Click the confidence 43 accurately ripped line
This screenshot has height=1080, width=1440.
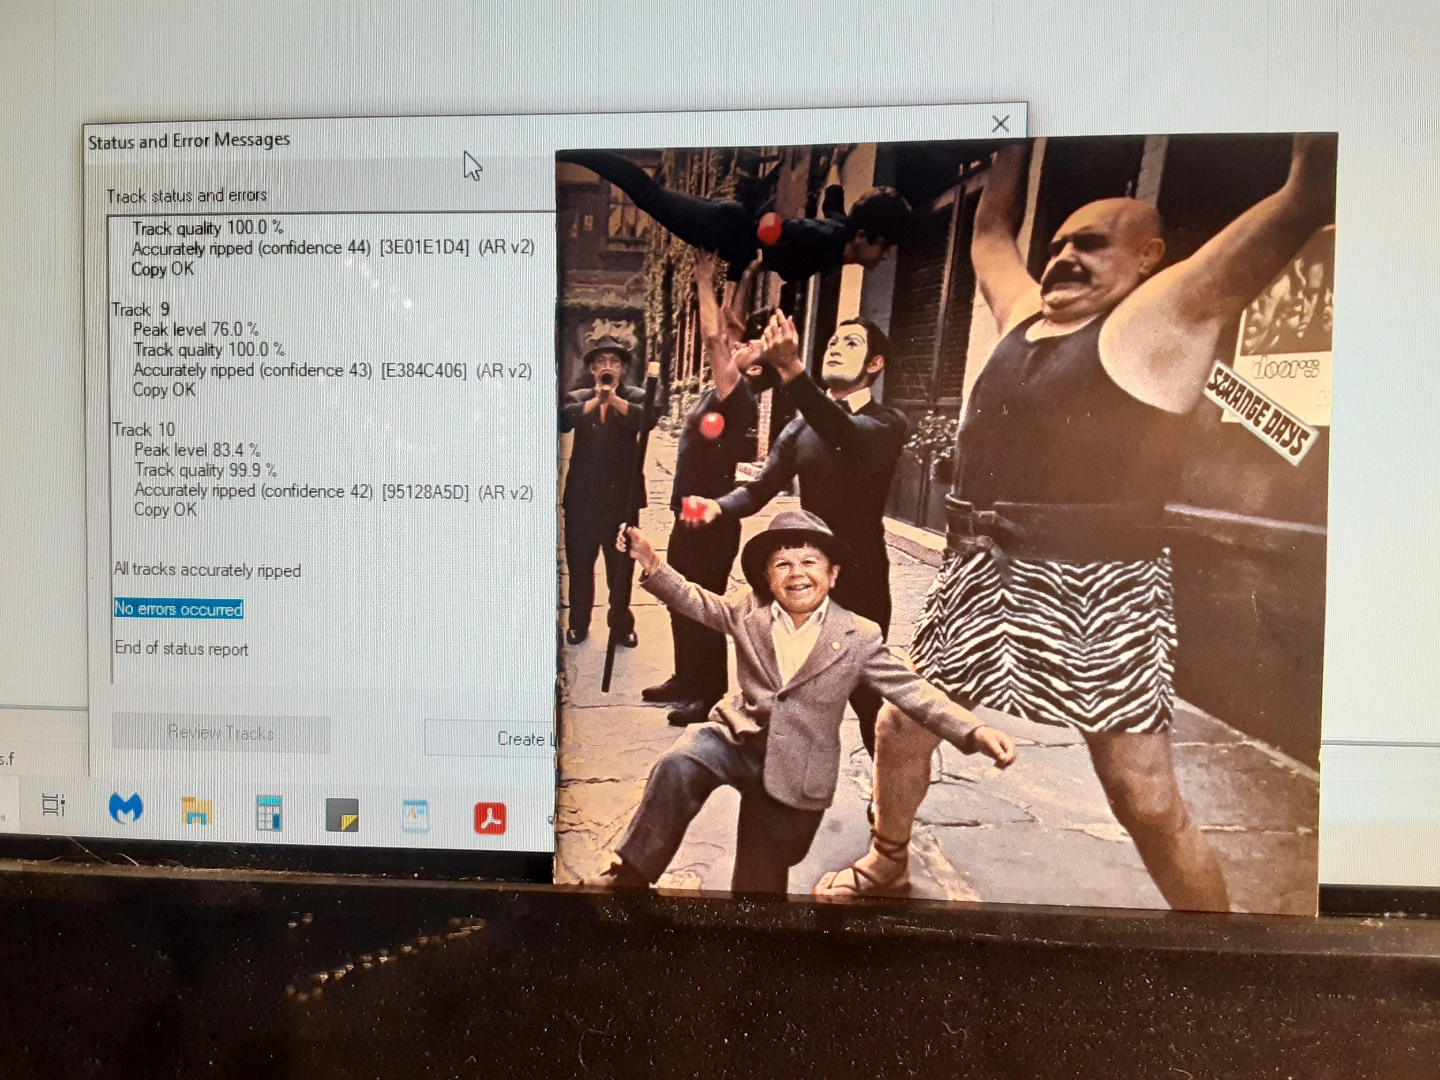point(332,370)
